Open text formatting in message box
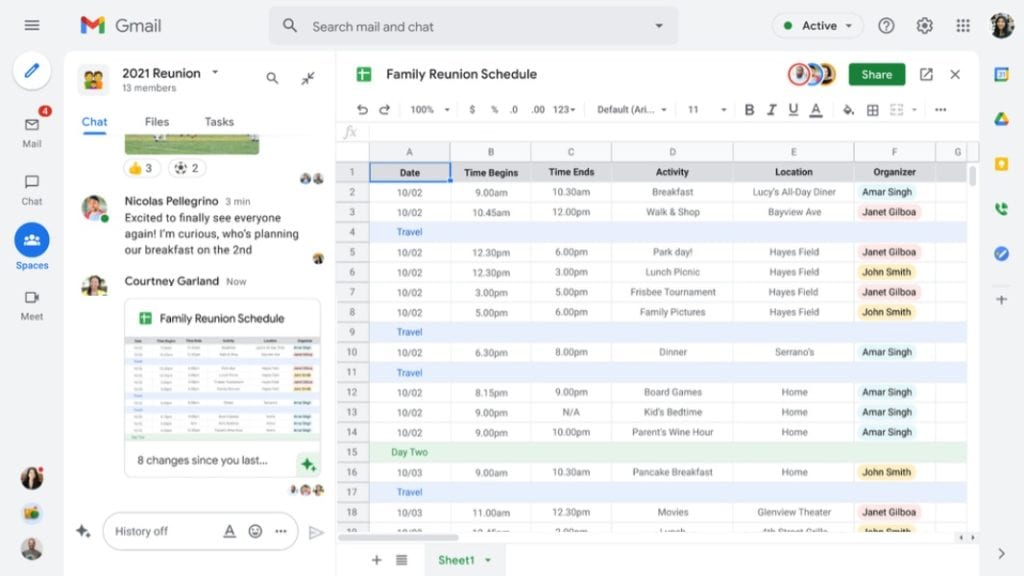The height and width of the screenshot is (576, 1024). click(229, 532)
